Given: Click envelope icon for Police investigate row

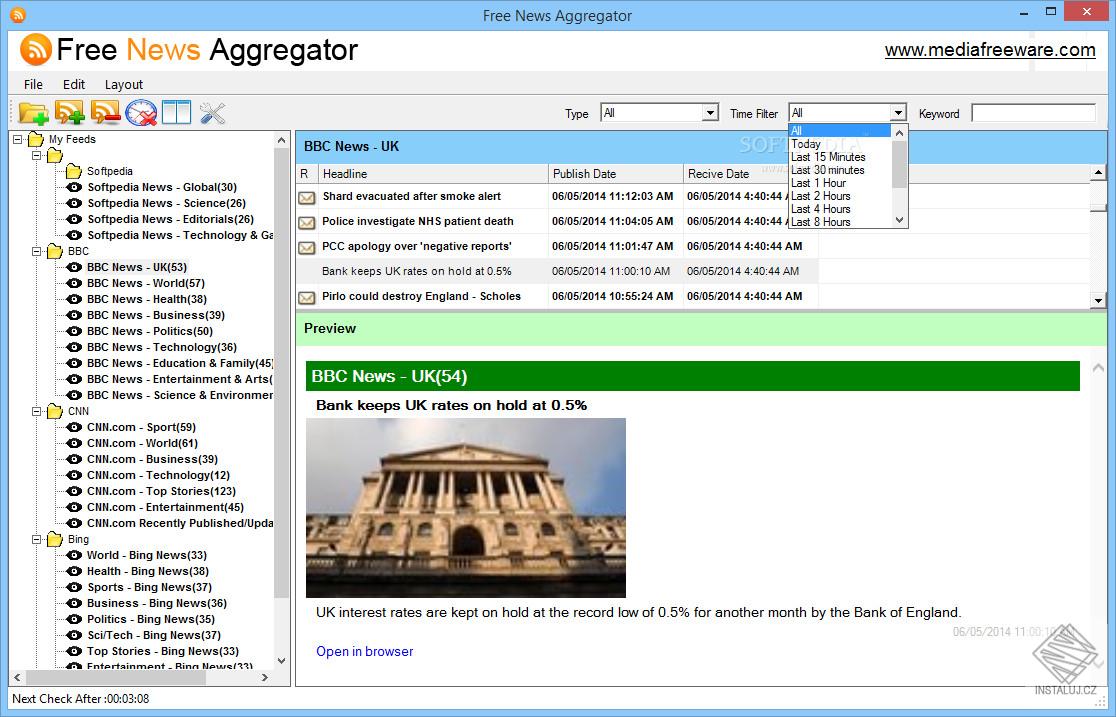Looking at the screenshot, I should coord(307,222).
